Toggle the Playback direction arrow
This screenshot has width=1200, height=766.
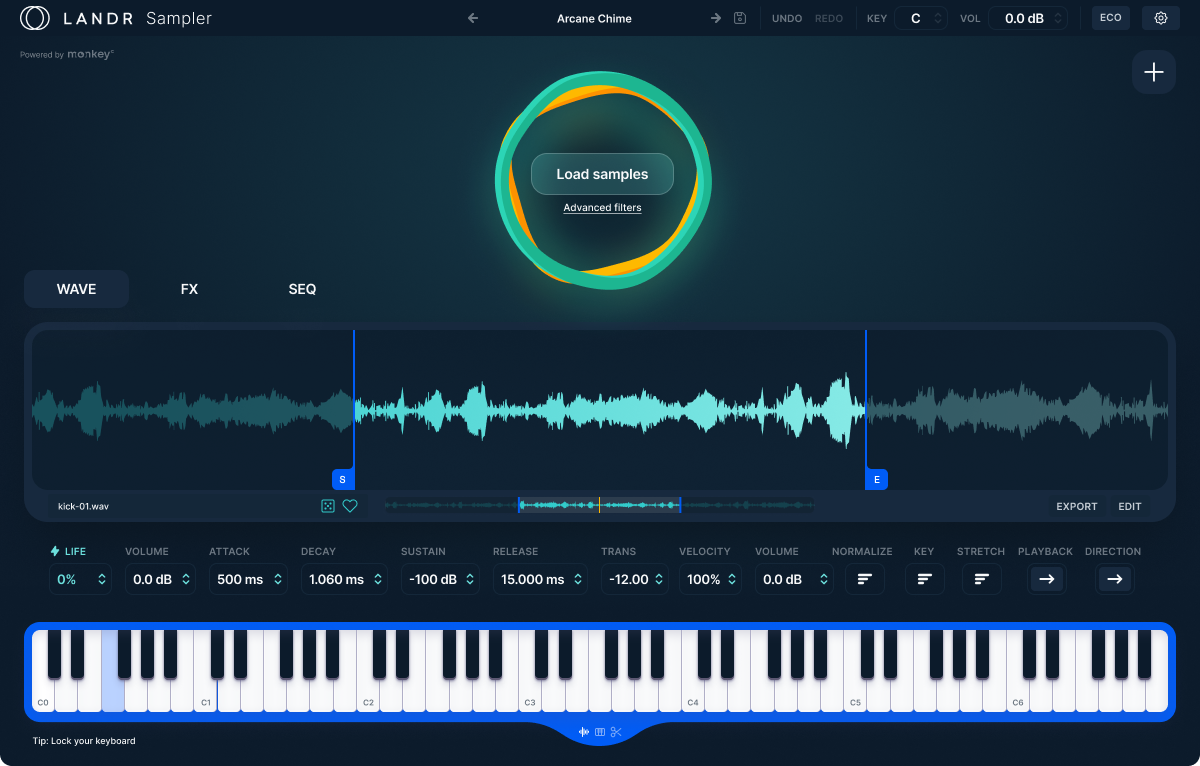(x=1046, y=578)
